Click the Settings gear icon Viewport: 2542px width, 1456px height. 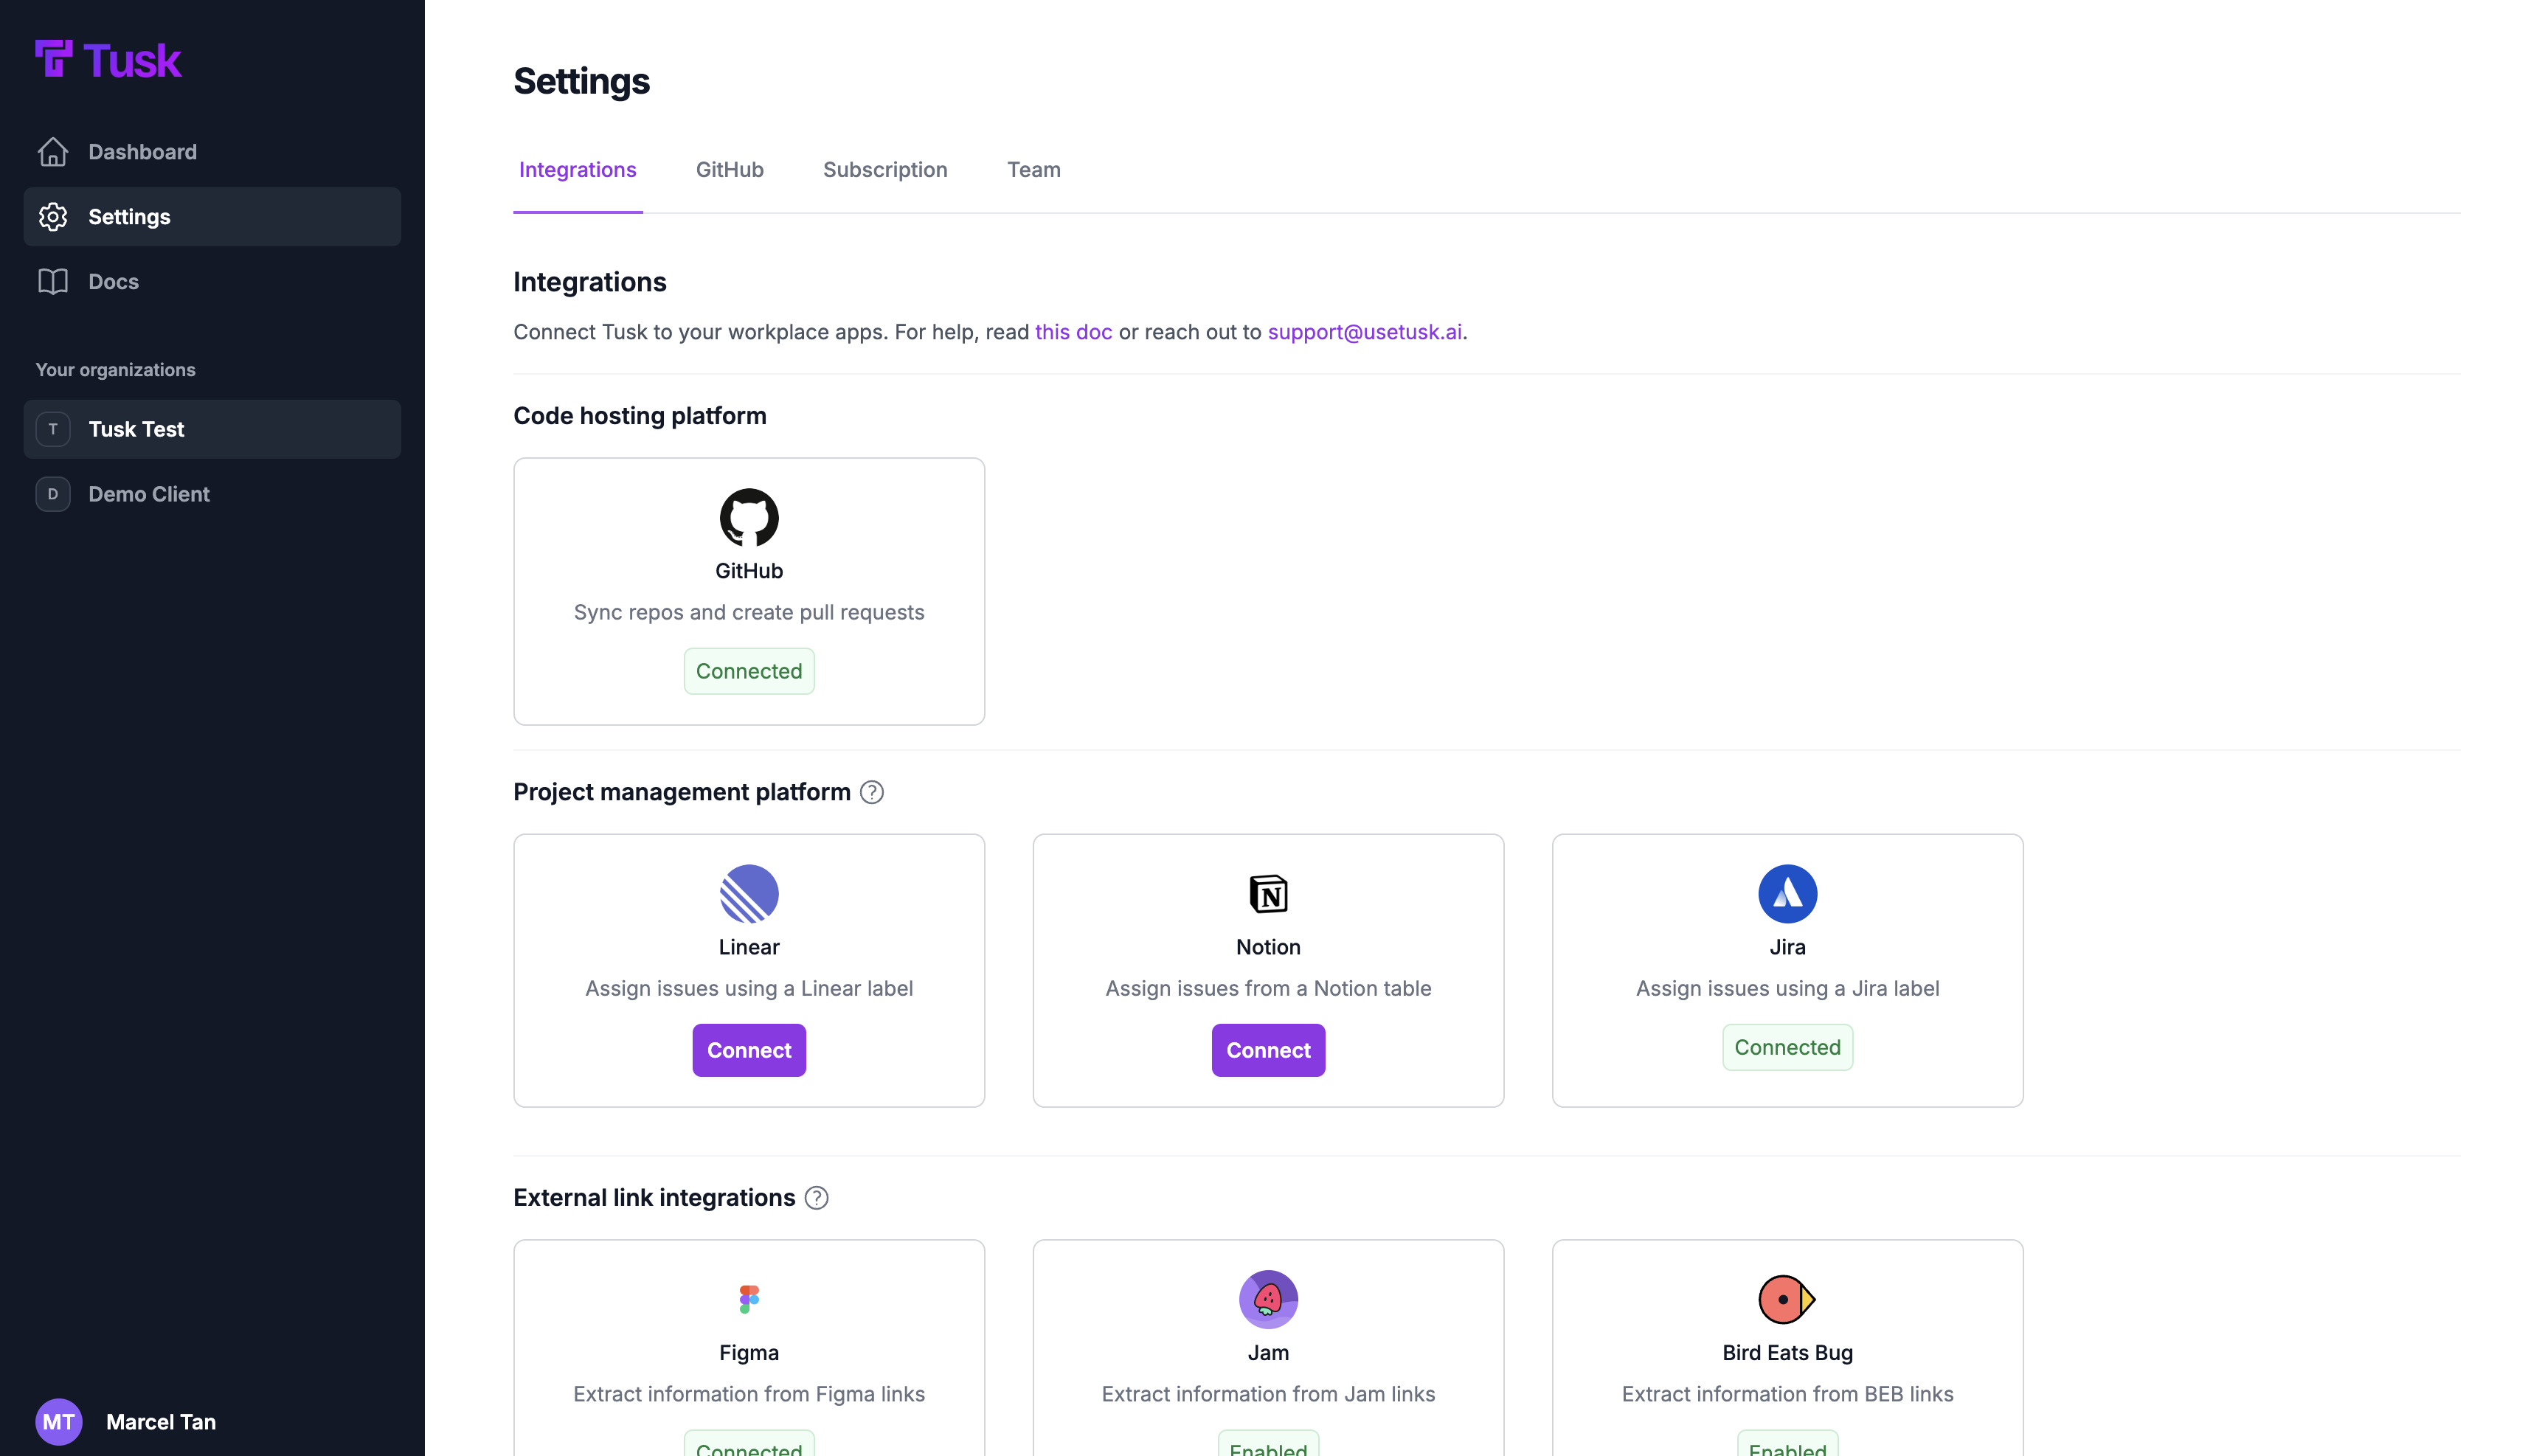click(x=53, y=217)
